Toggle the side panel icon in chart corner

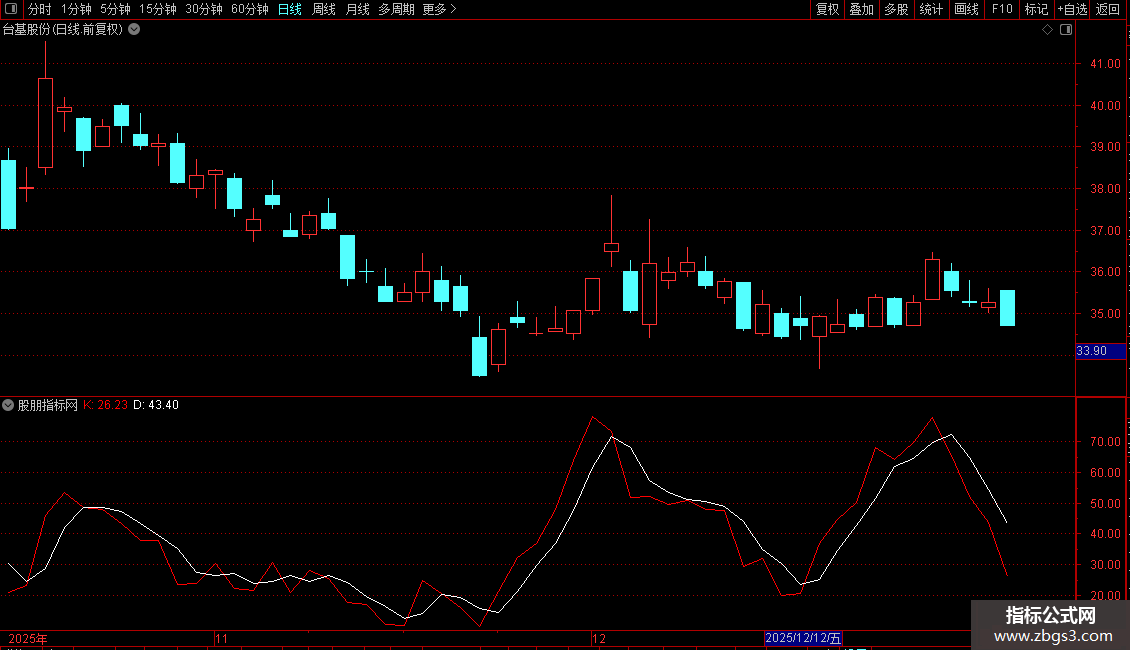1066,30
